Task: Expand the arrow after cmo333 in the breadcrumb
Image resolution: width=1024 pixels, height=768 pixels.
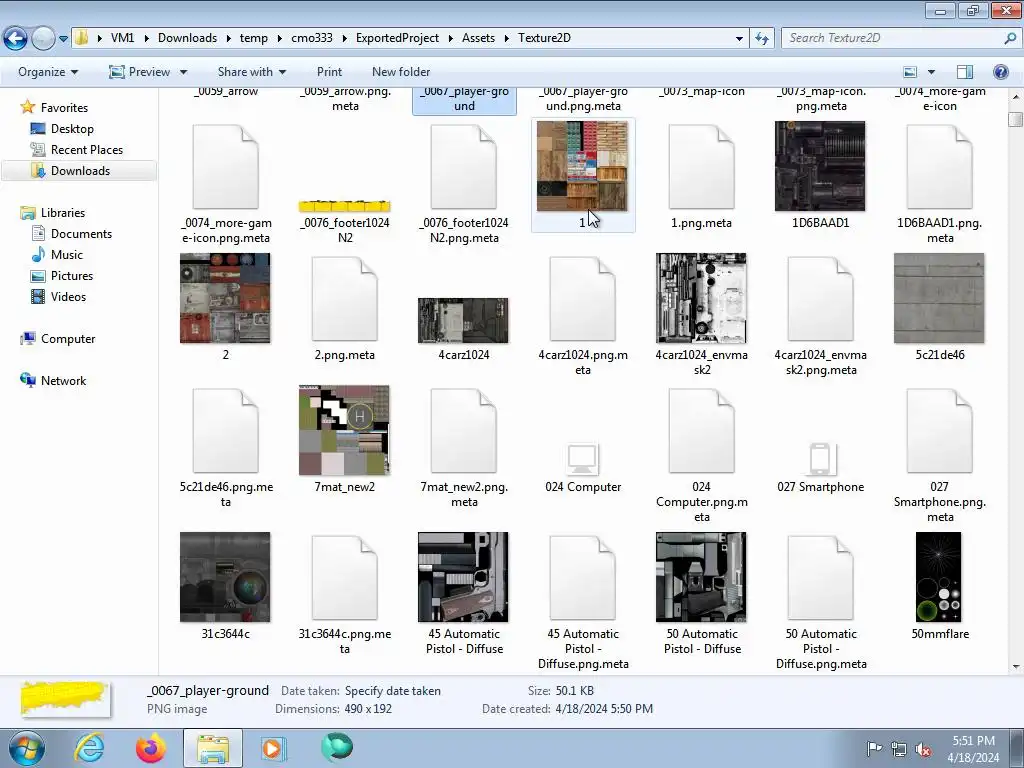Action: 344,39
